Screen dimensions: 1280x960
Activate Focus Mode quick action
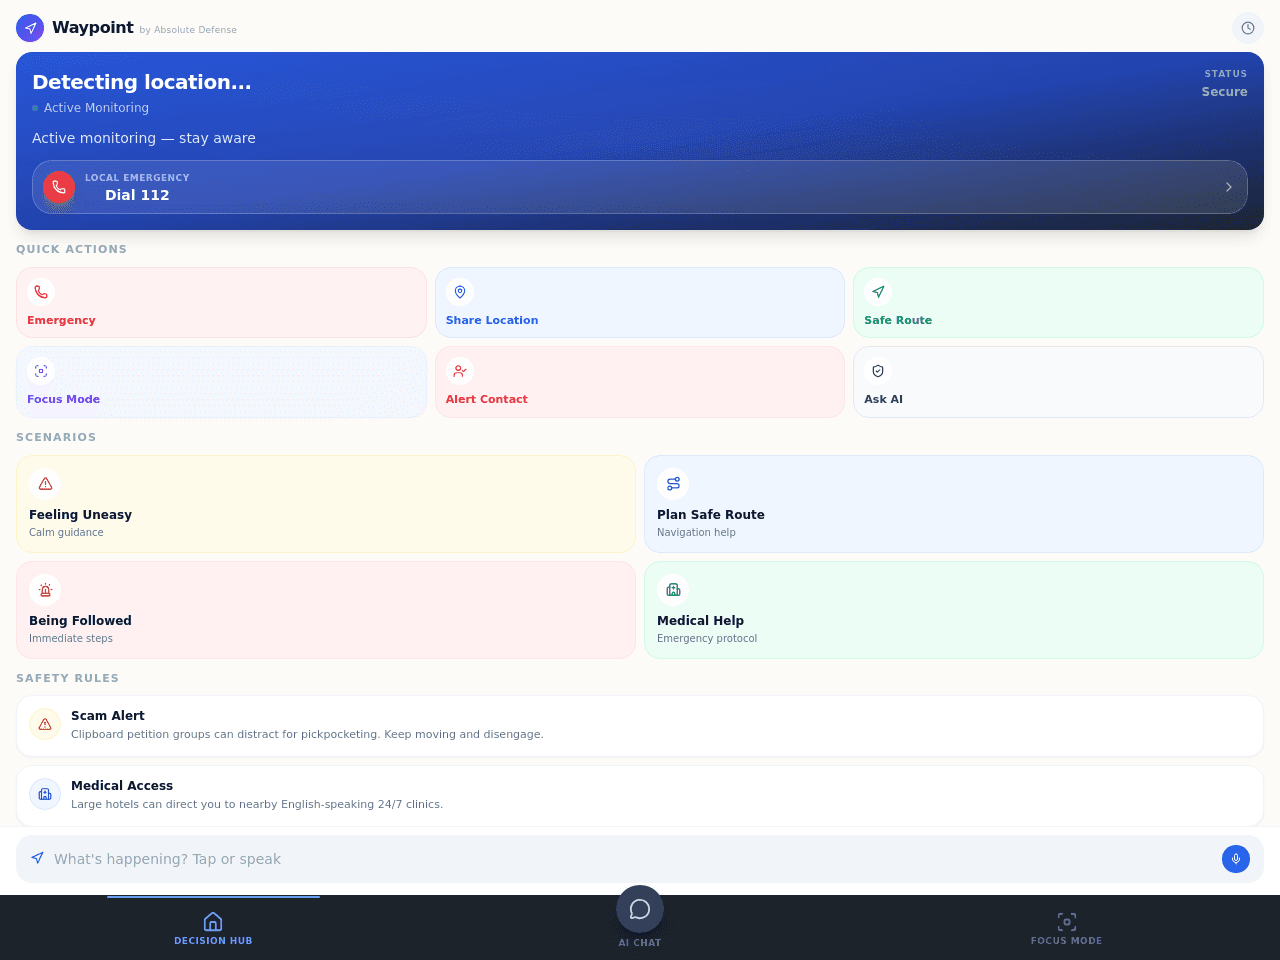coord(221,382)
